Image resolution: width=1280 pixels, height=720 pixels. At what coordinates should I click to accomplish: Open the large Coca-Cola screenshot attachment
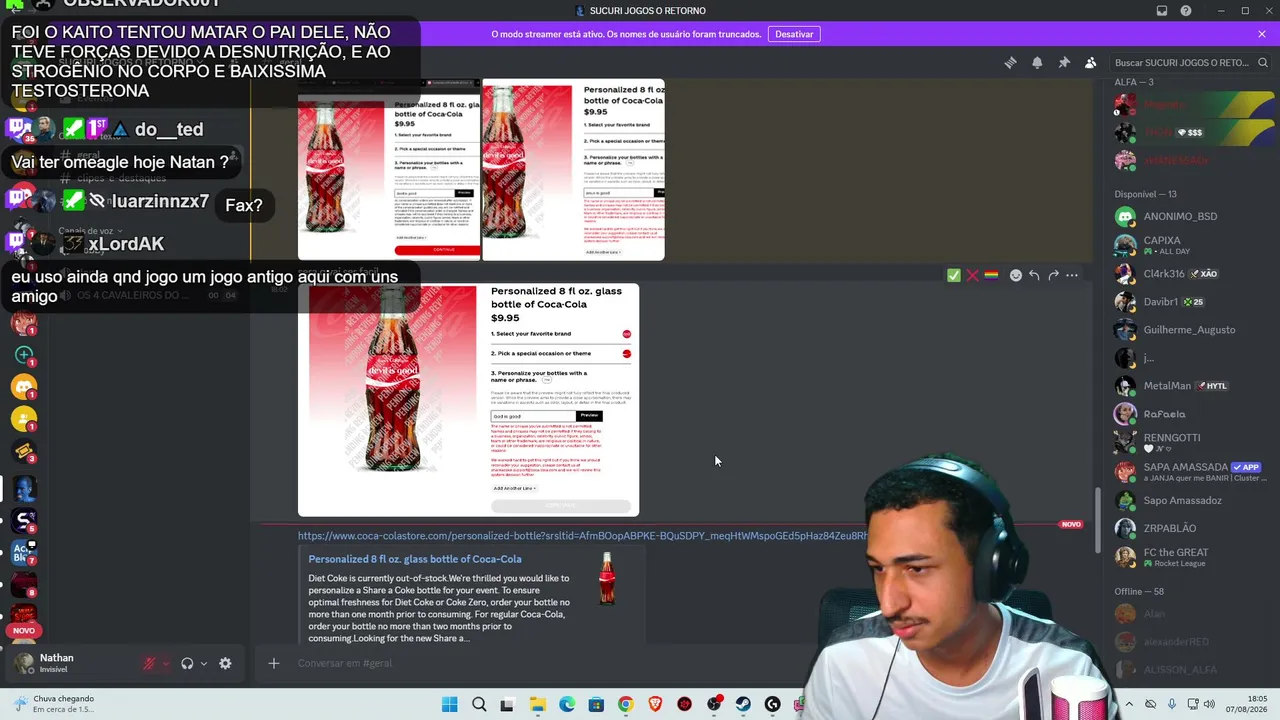click(x=468, y=399)
